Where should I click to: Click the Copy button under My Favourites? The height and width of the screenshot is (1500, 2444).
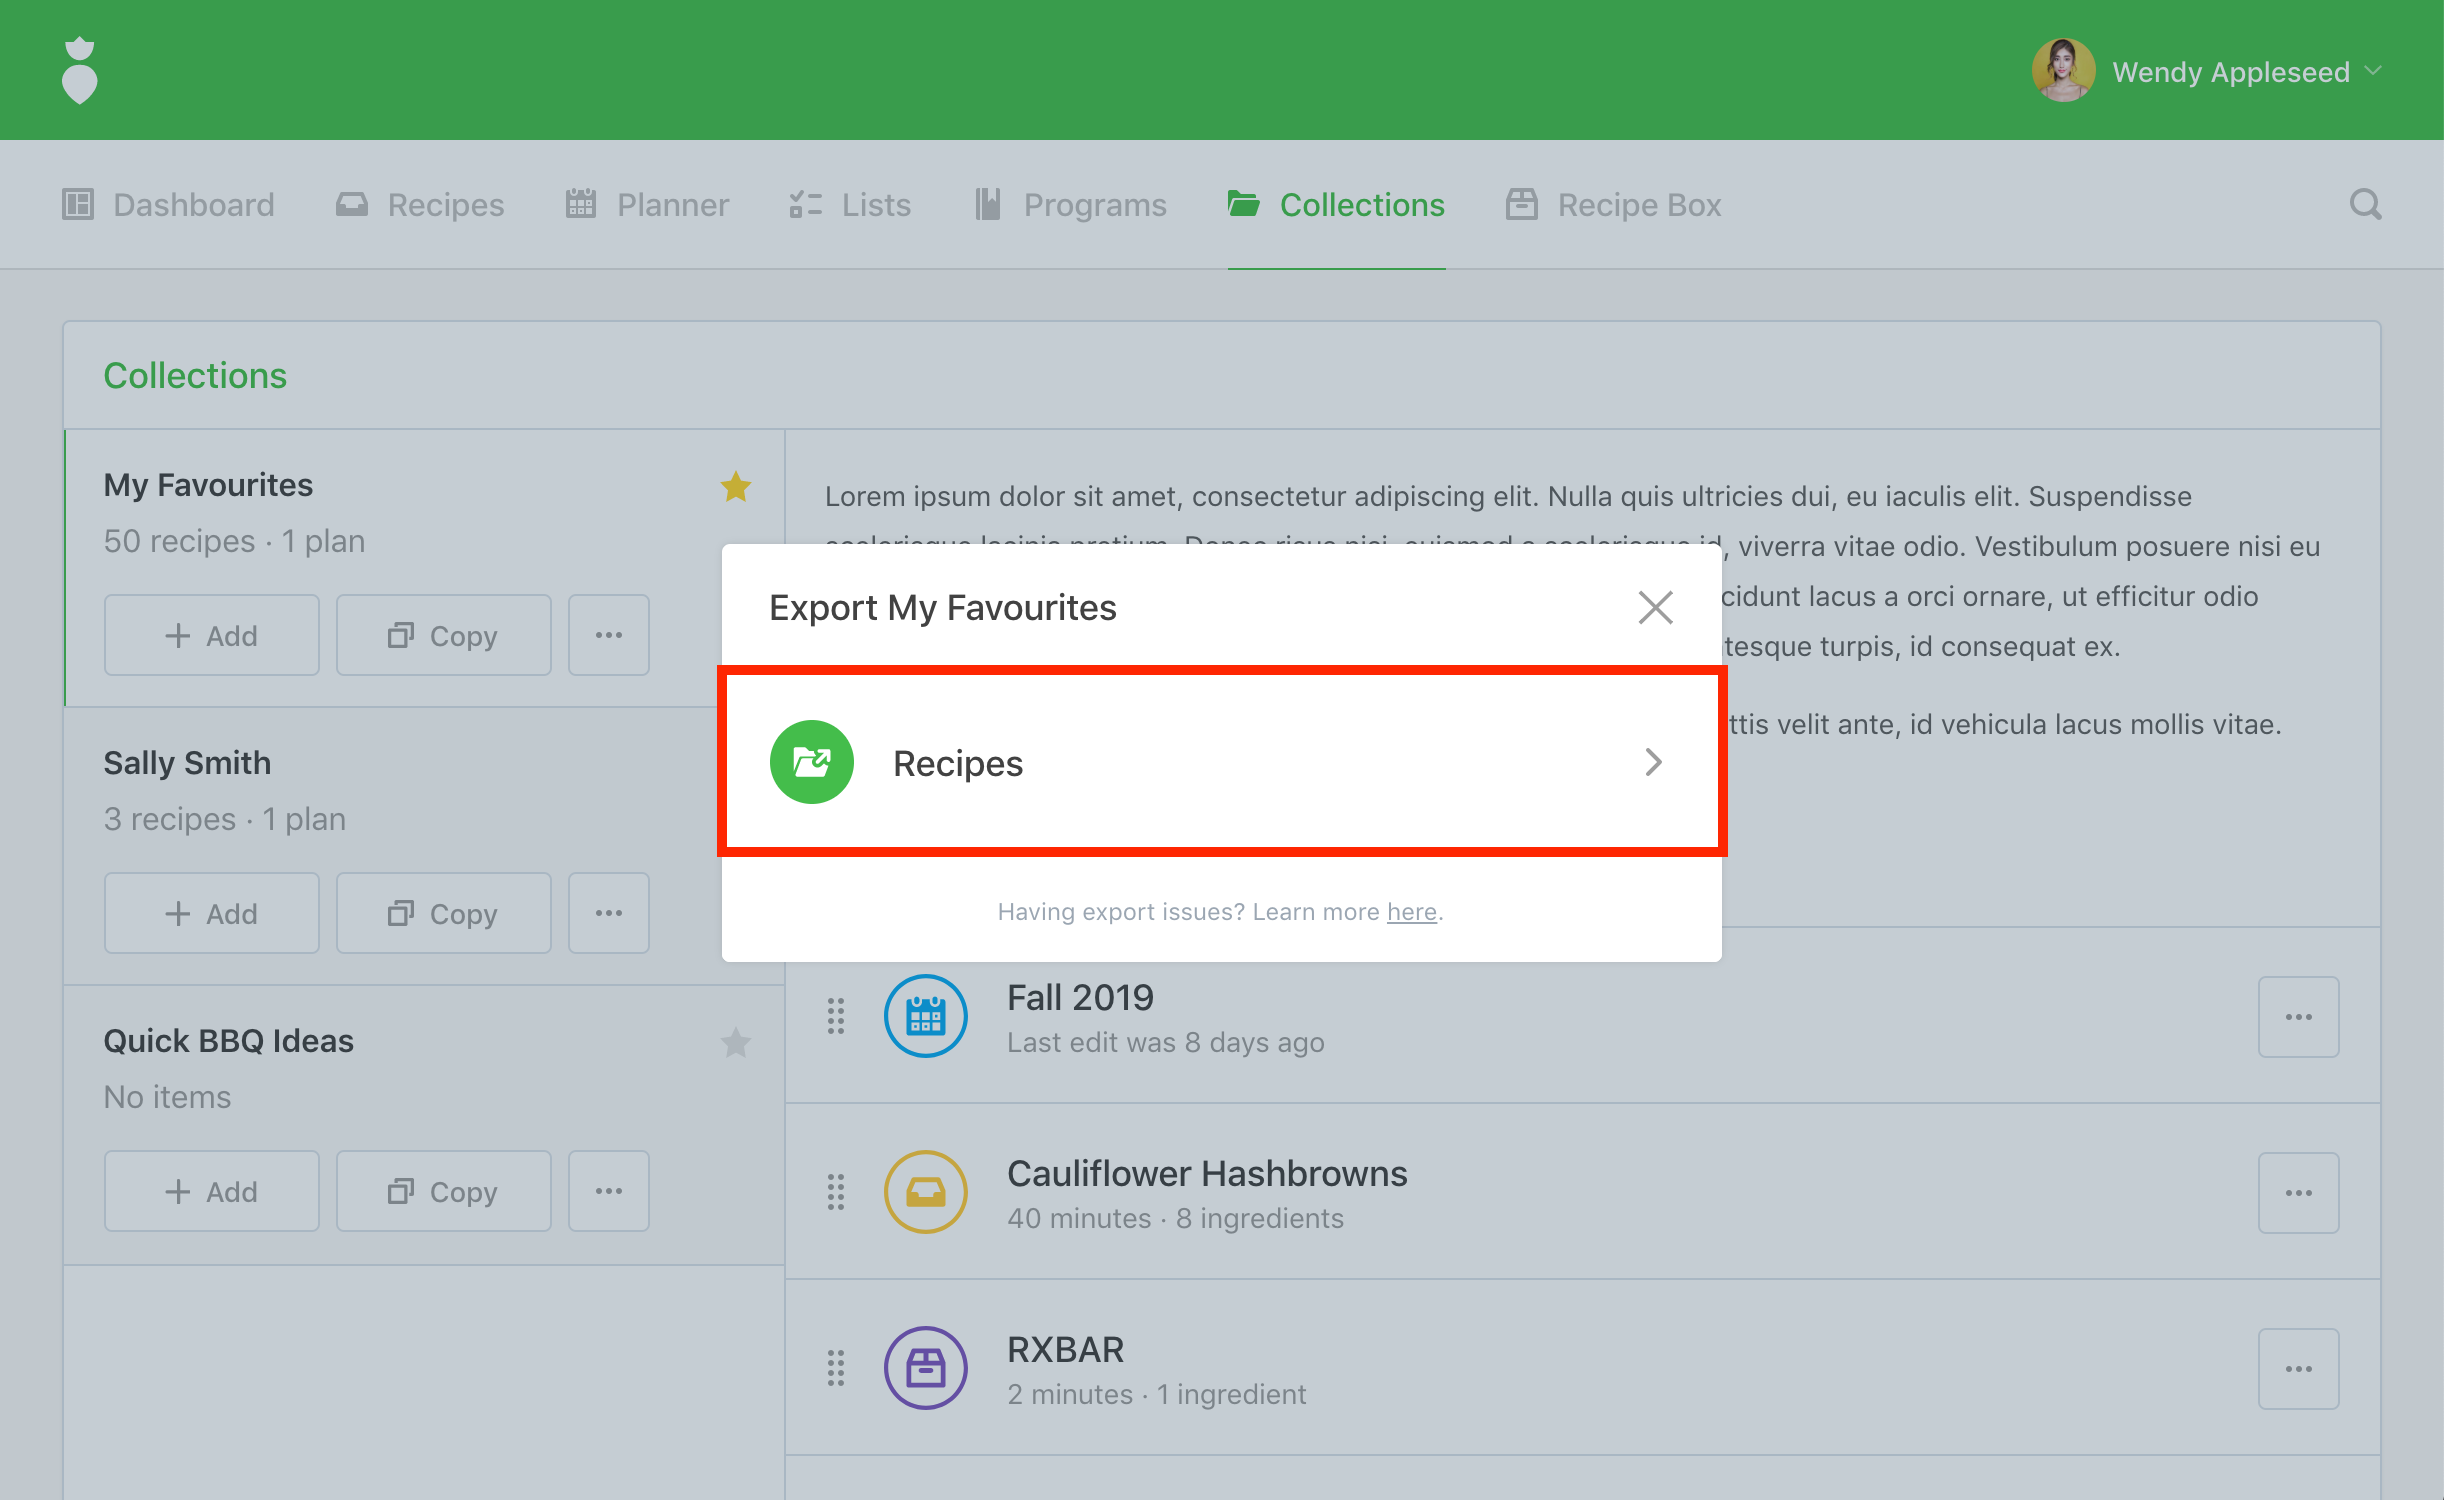tap(443, 635)
